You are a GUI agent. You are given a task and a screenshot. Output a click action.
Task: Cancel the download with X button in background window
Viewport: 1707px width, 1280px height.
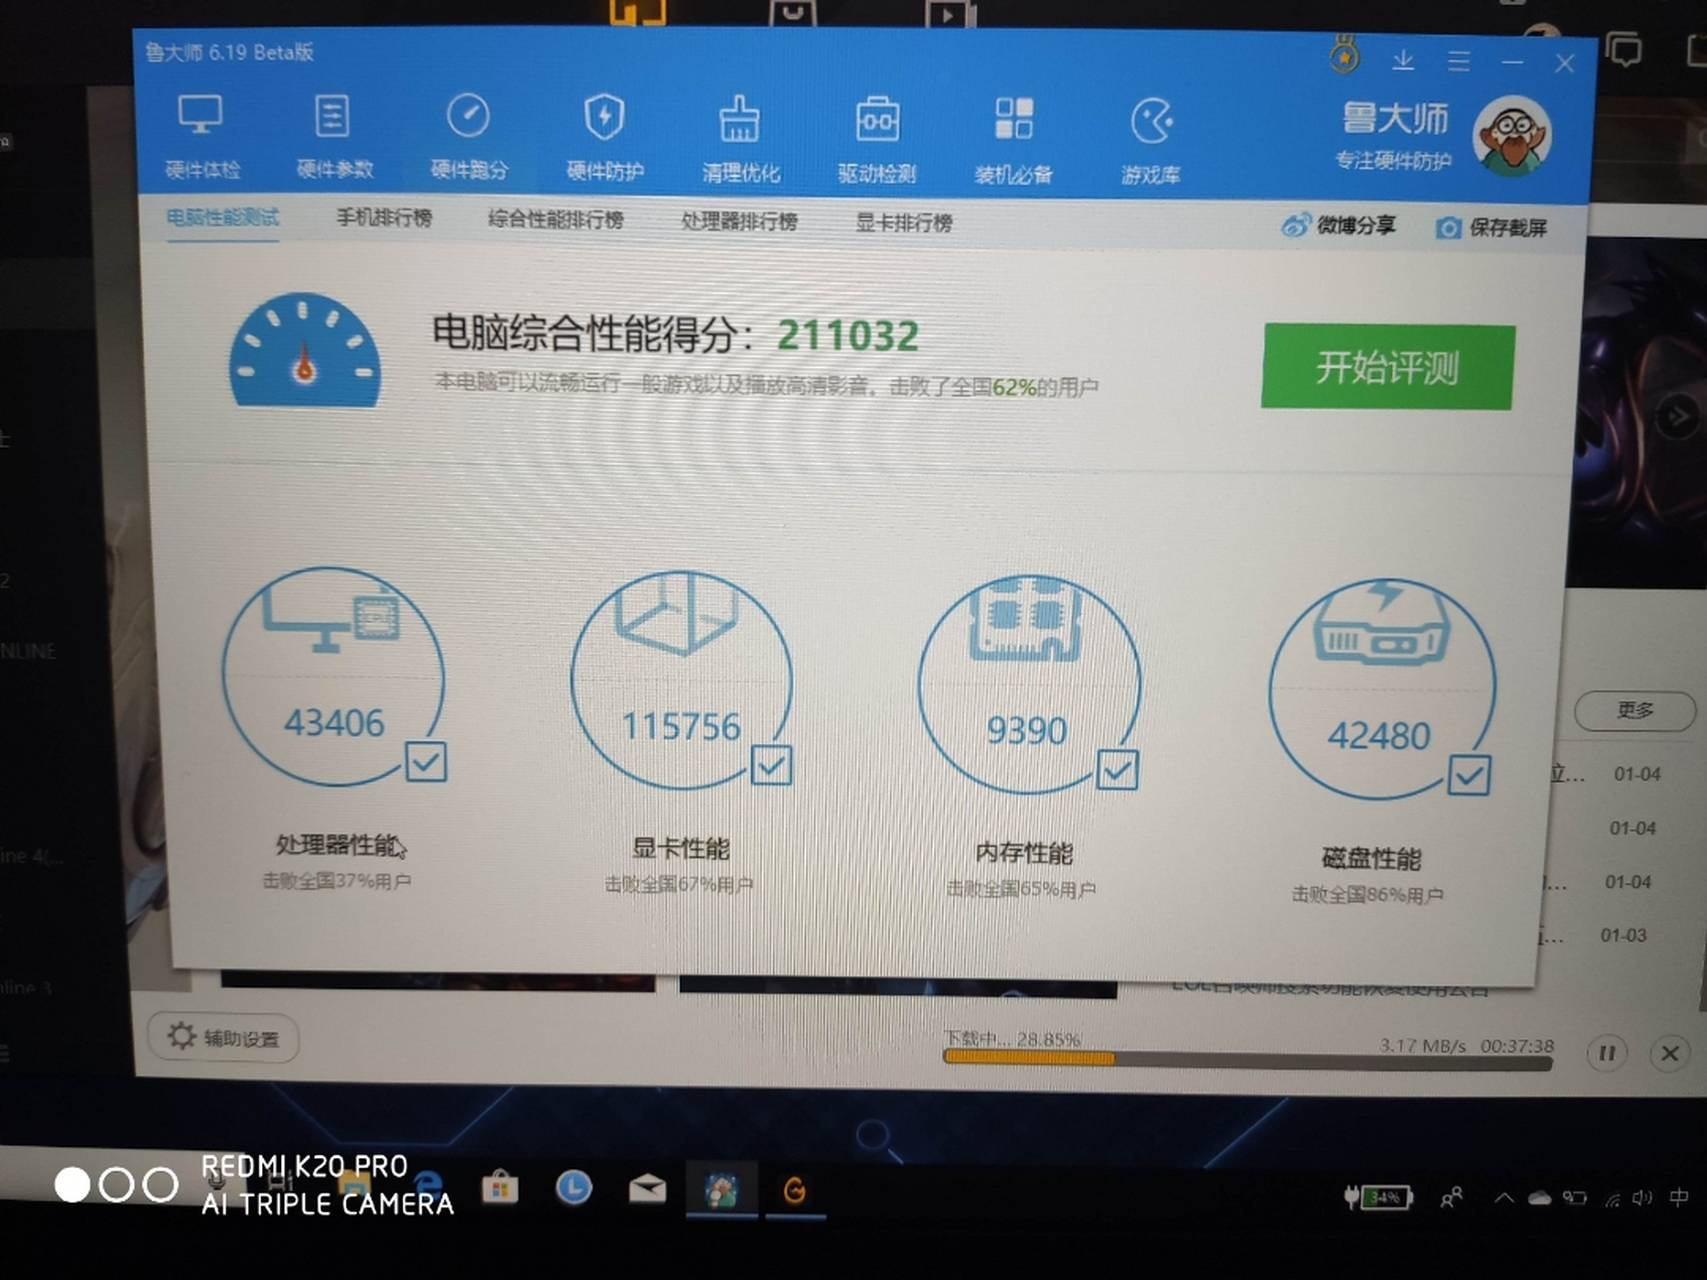1670,1054
